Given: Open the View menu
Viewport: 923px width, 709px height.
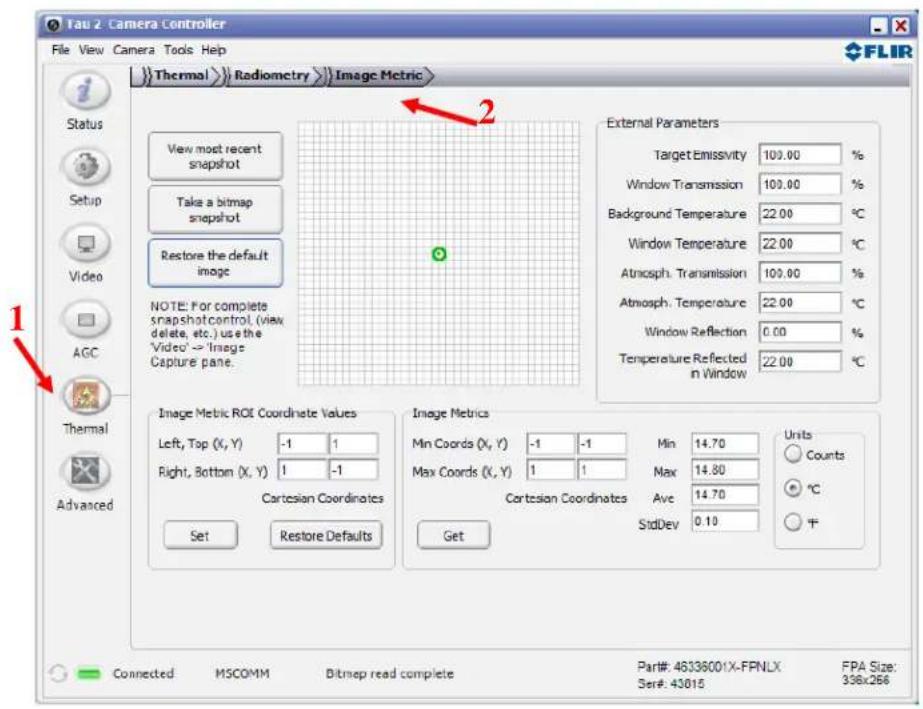Looking at the screenshot, I should [91, 50].
